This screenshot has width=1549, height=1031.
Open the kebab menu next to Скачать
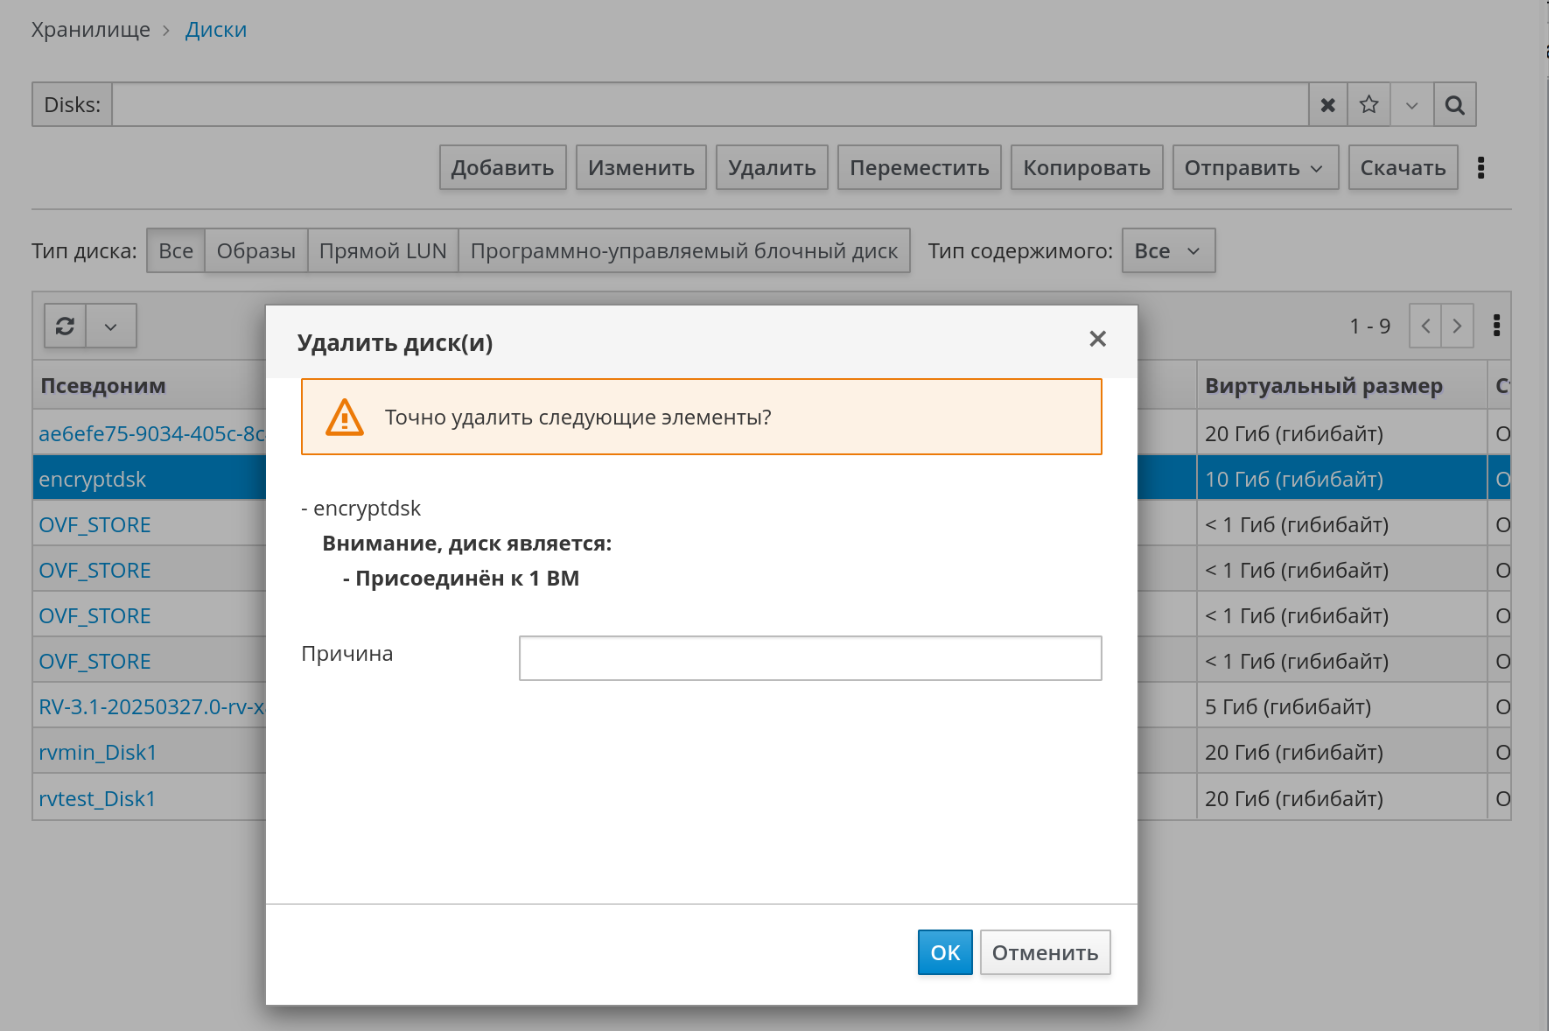(x=1481, y=168)
